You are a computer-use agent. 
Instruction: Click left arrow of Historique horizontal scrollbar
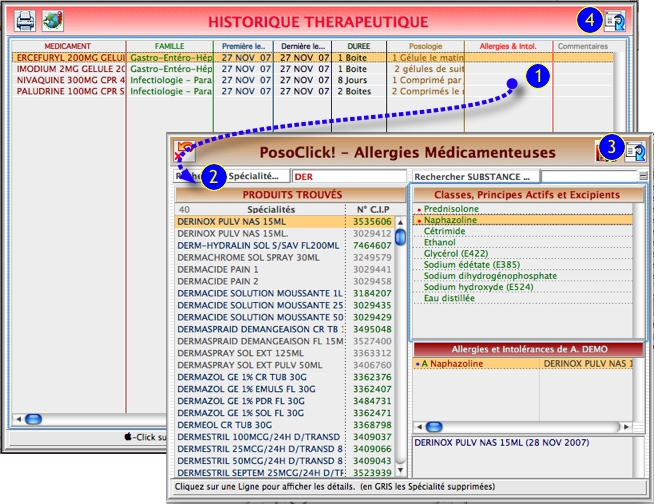[18, 419]
